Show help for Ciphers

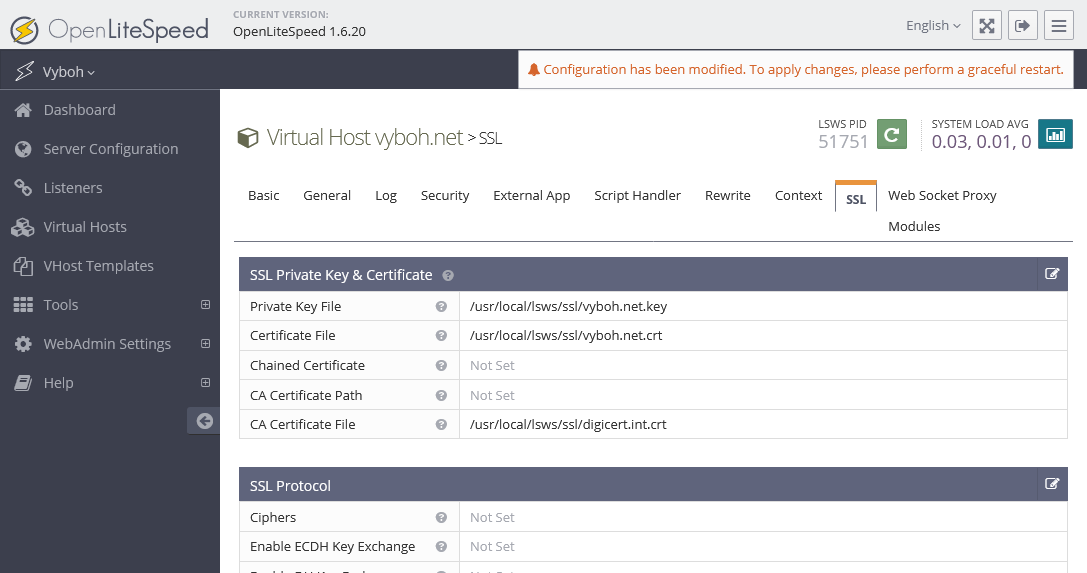(x=441, y=518)
